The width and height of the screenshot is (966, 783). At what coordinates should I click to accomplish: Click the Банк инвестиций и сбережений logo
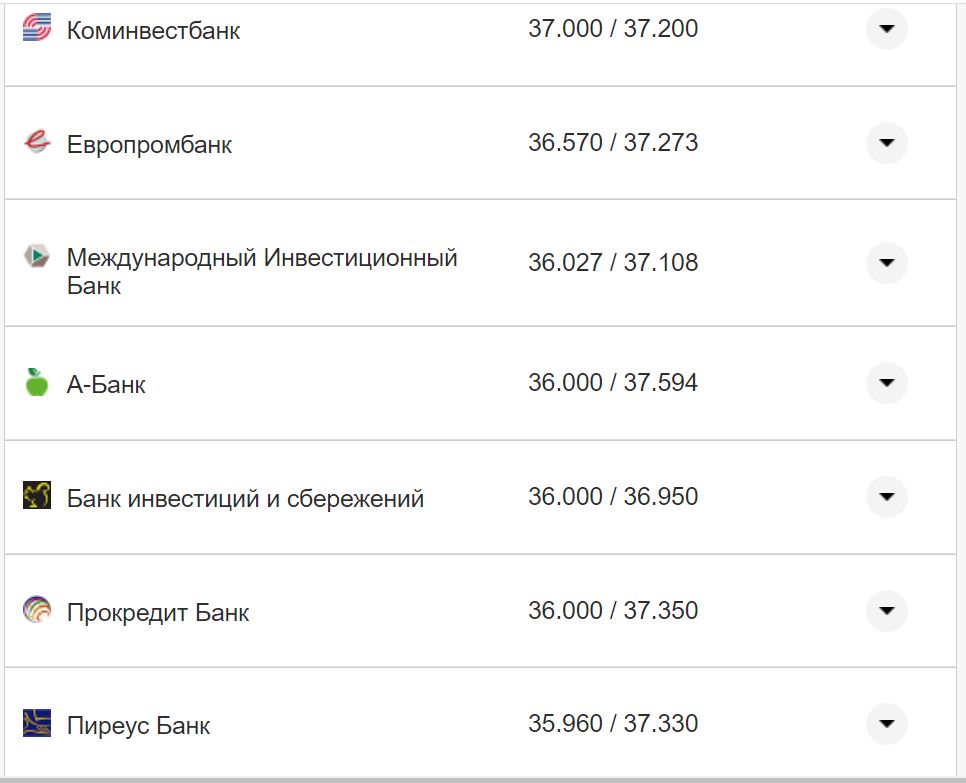[36, 496]
